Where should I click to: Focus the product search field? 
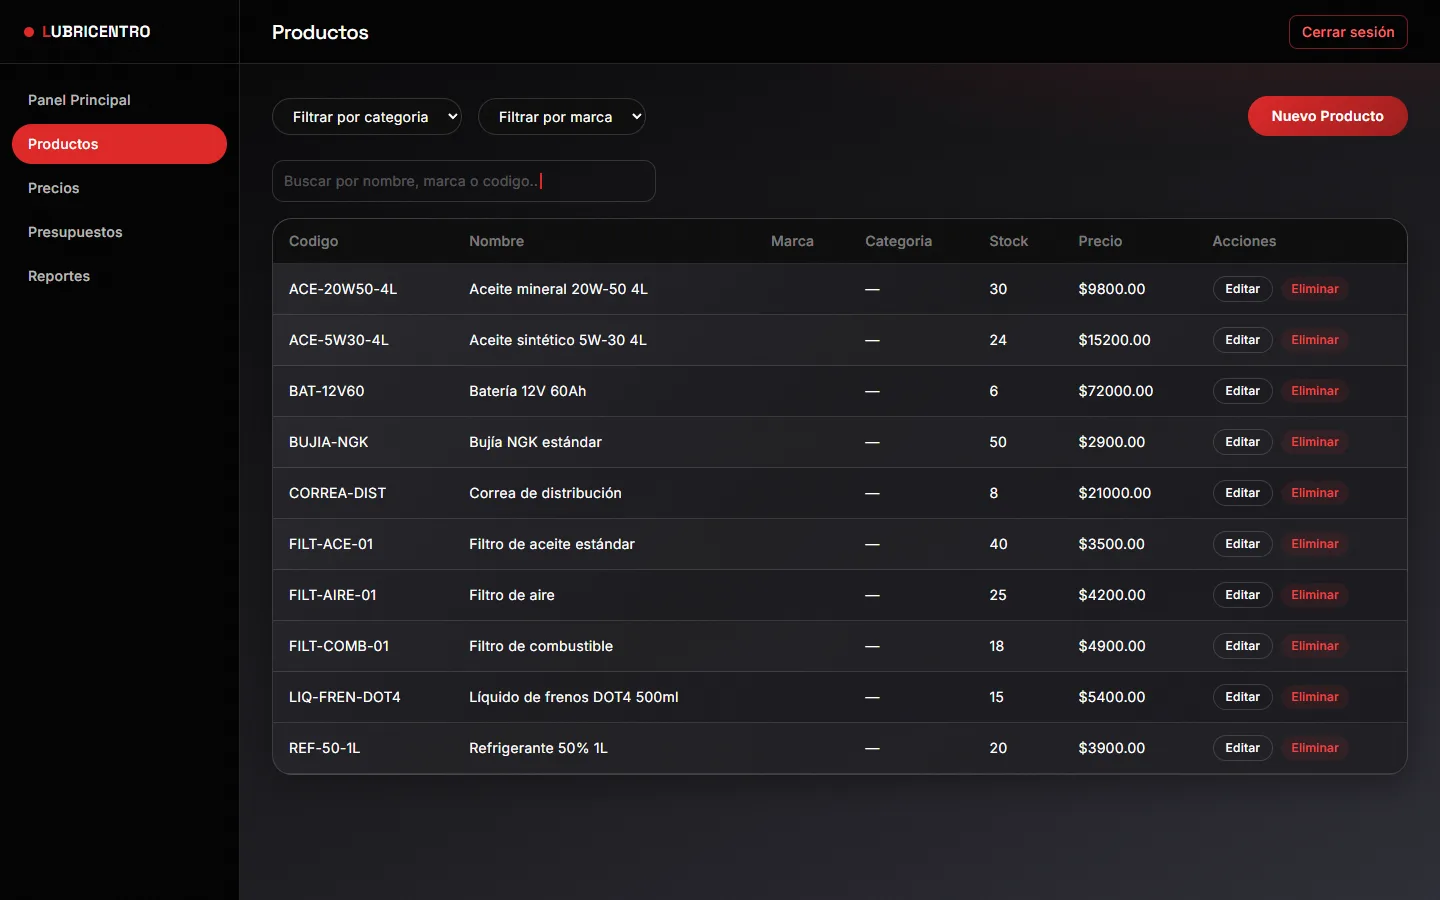tap(464, 181)
